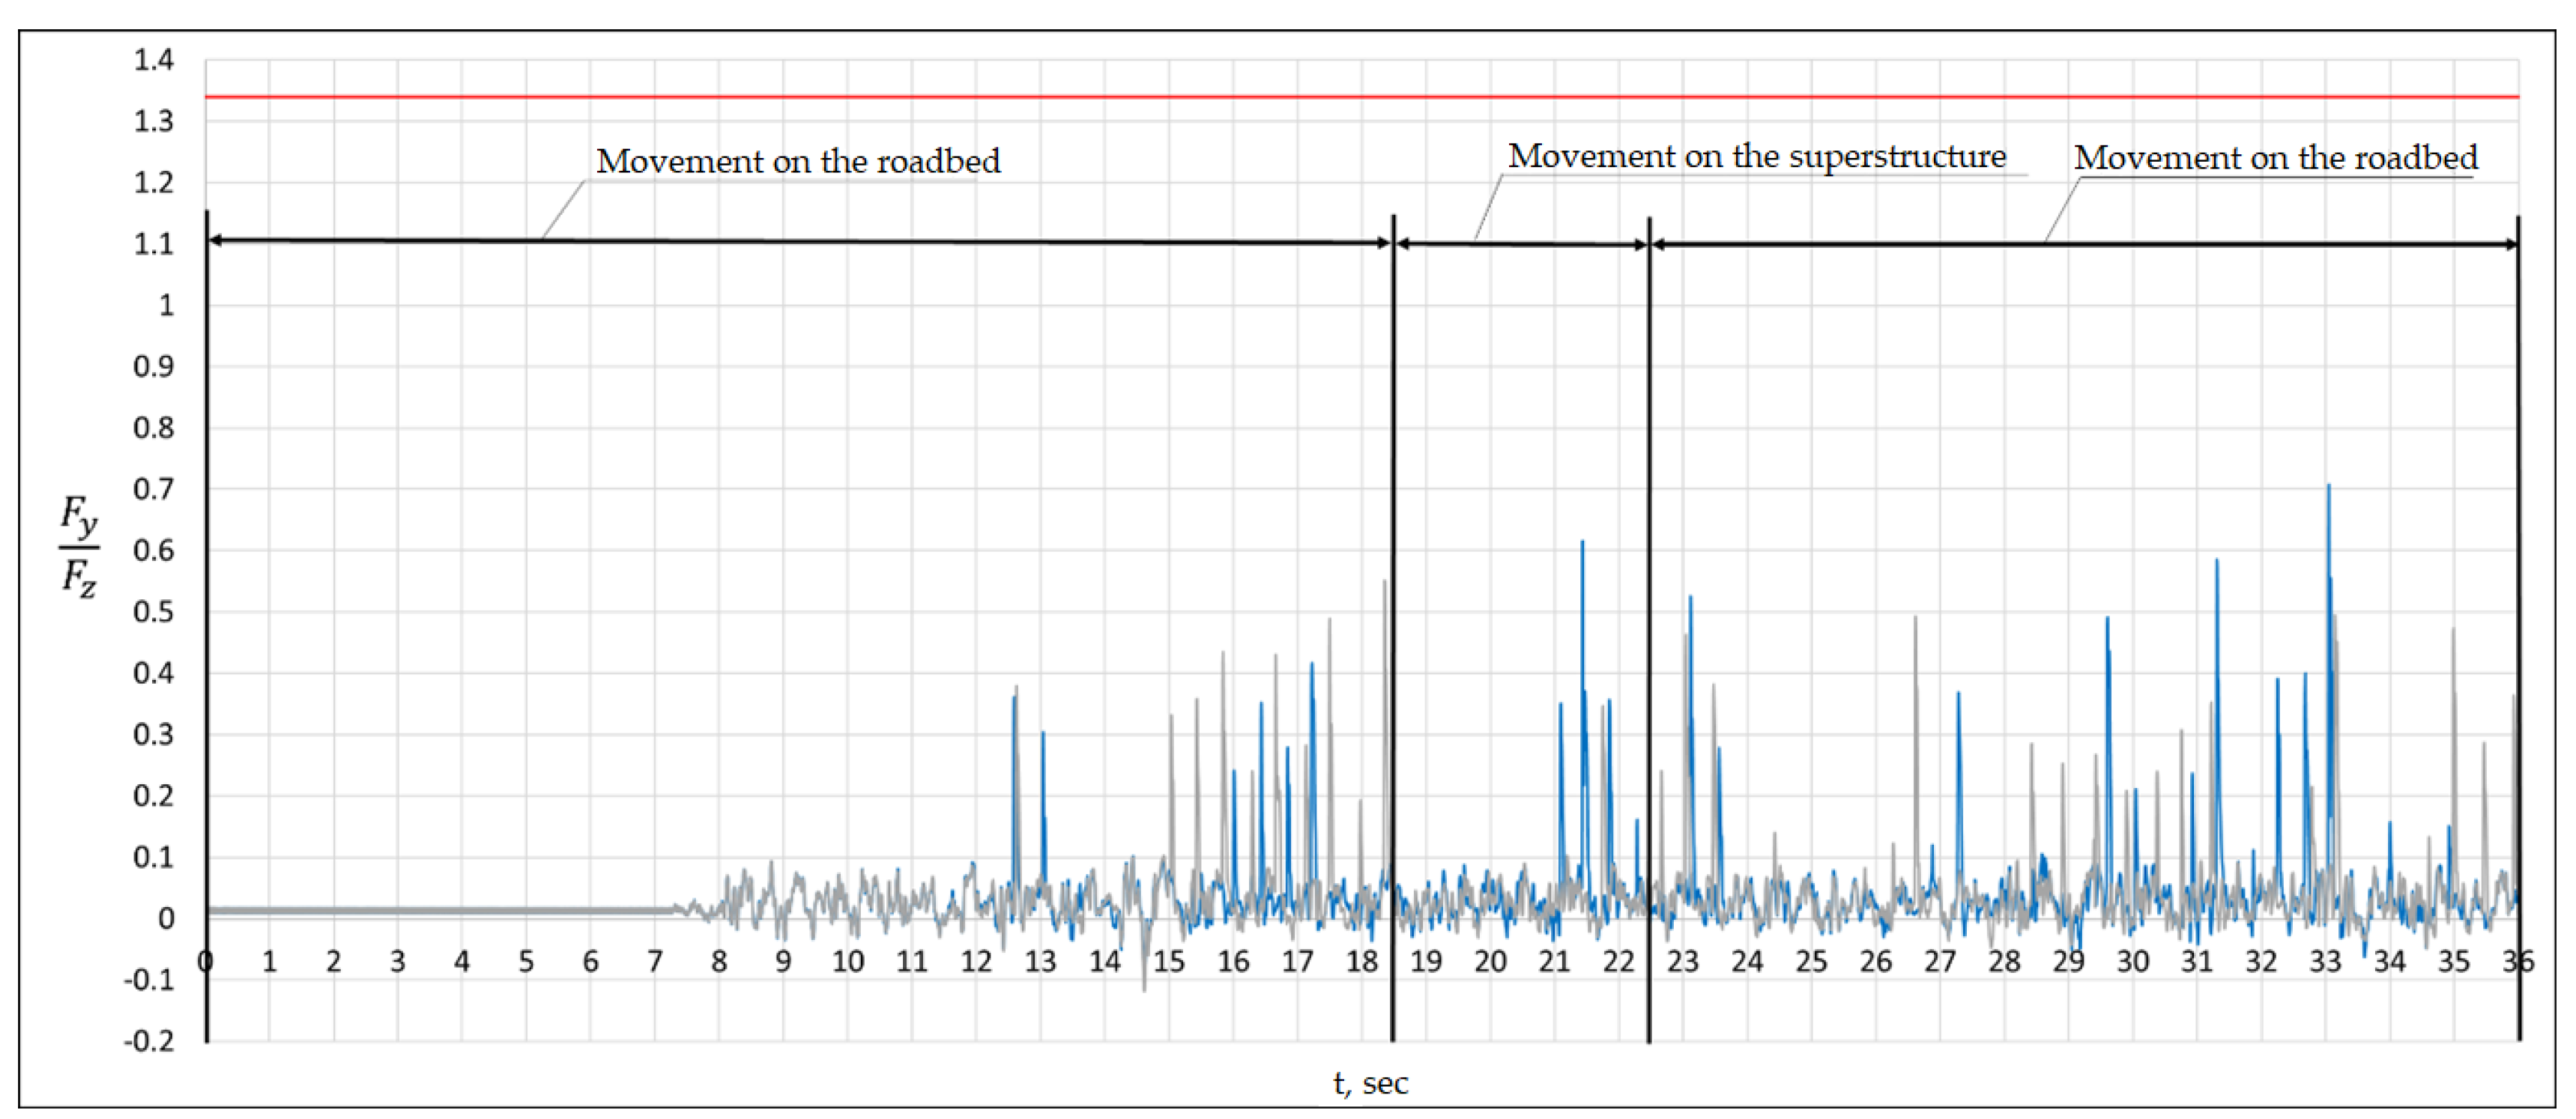Select the Movement on the superstructure label
Viewport: 2576px width, 1119px height.
coord(1760,155)
